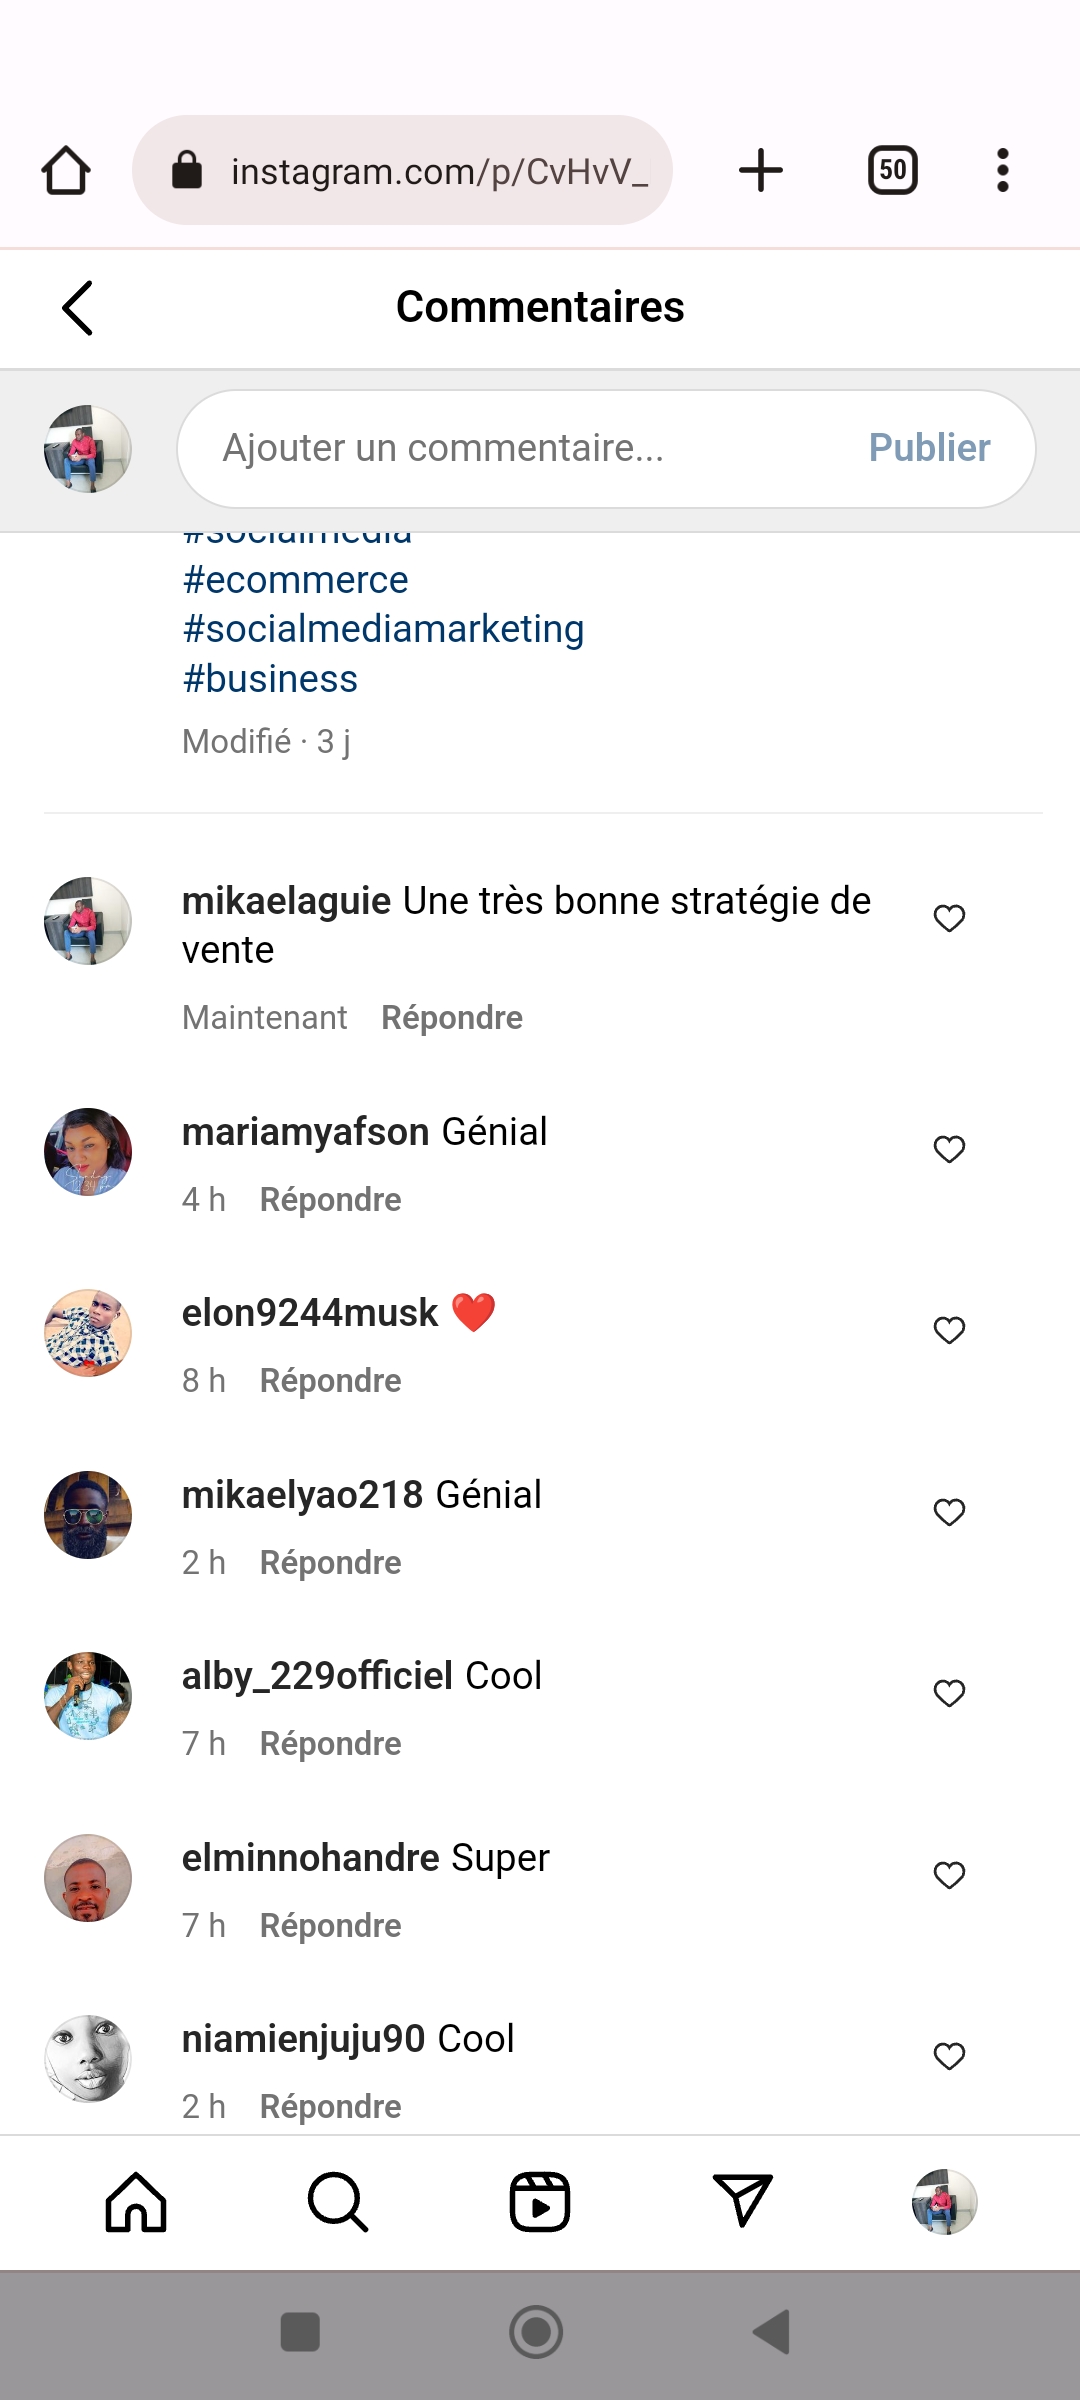The height and width of the screenshot is (2400, 1080).
Task: Open a new browser tab
Action: click(x=760, y=170)
